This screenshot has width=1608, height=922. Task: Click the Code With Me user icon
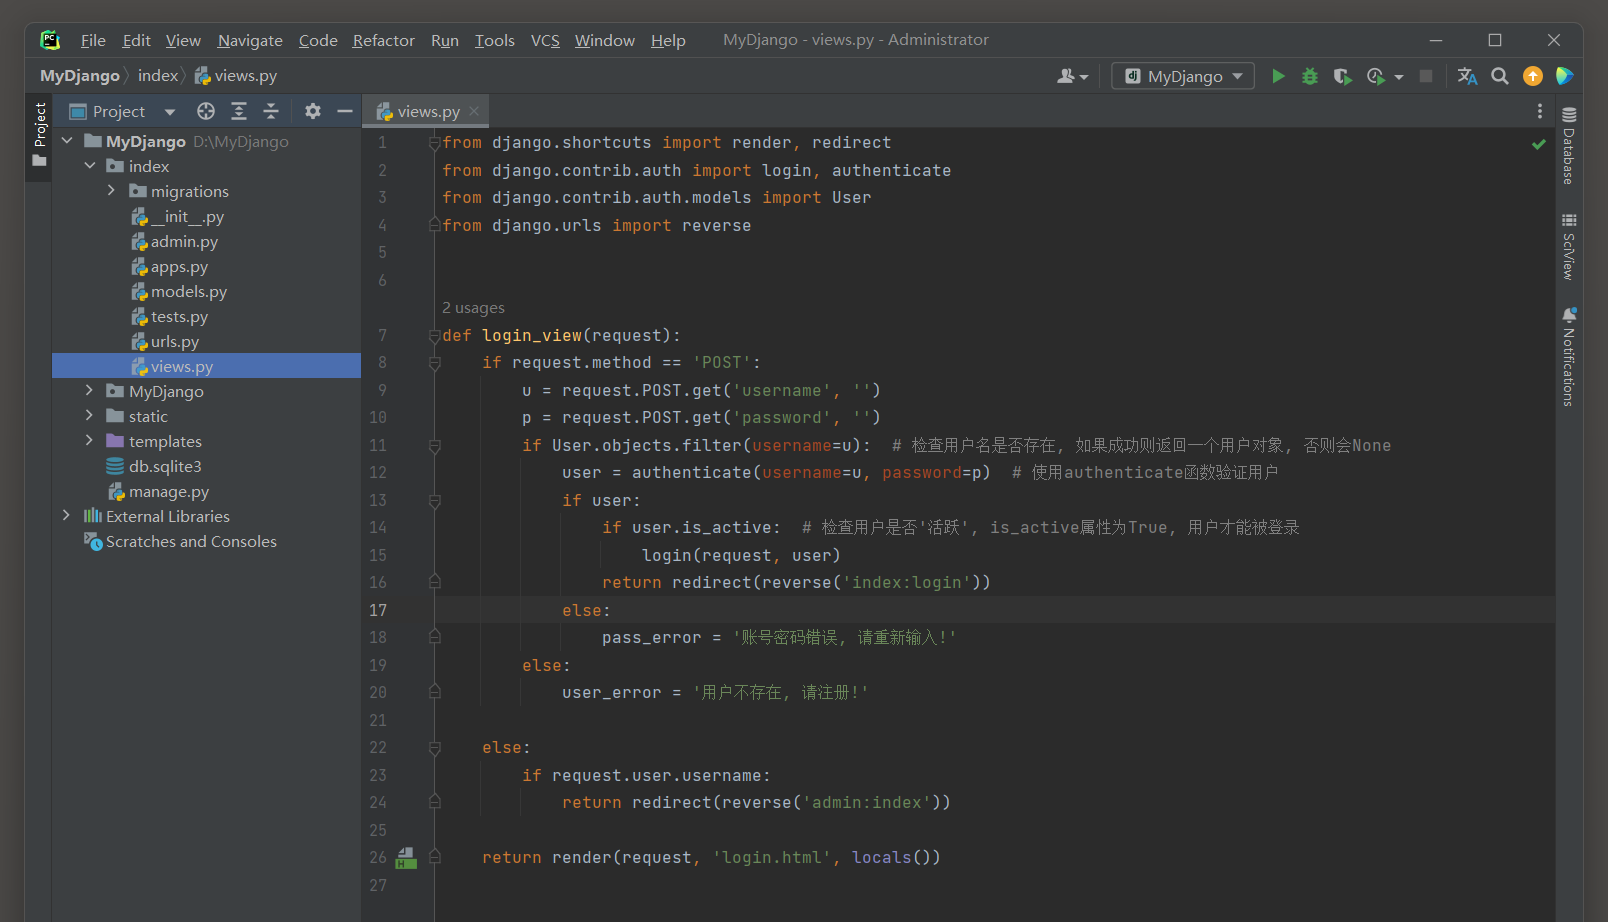click(x=1072, y=76)
